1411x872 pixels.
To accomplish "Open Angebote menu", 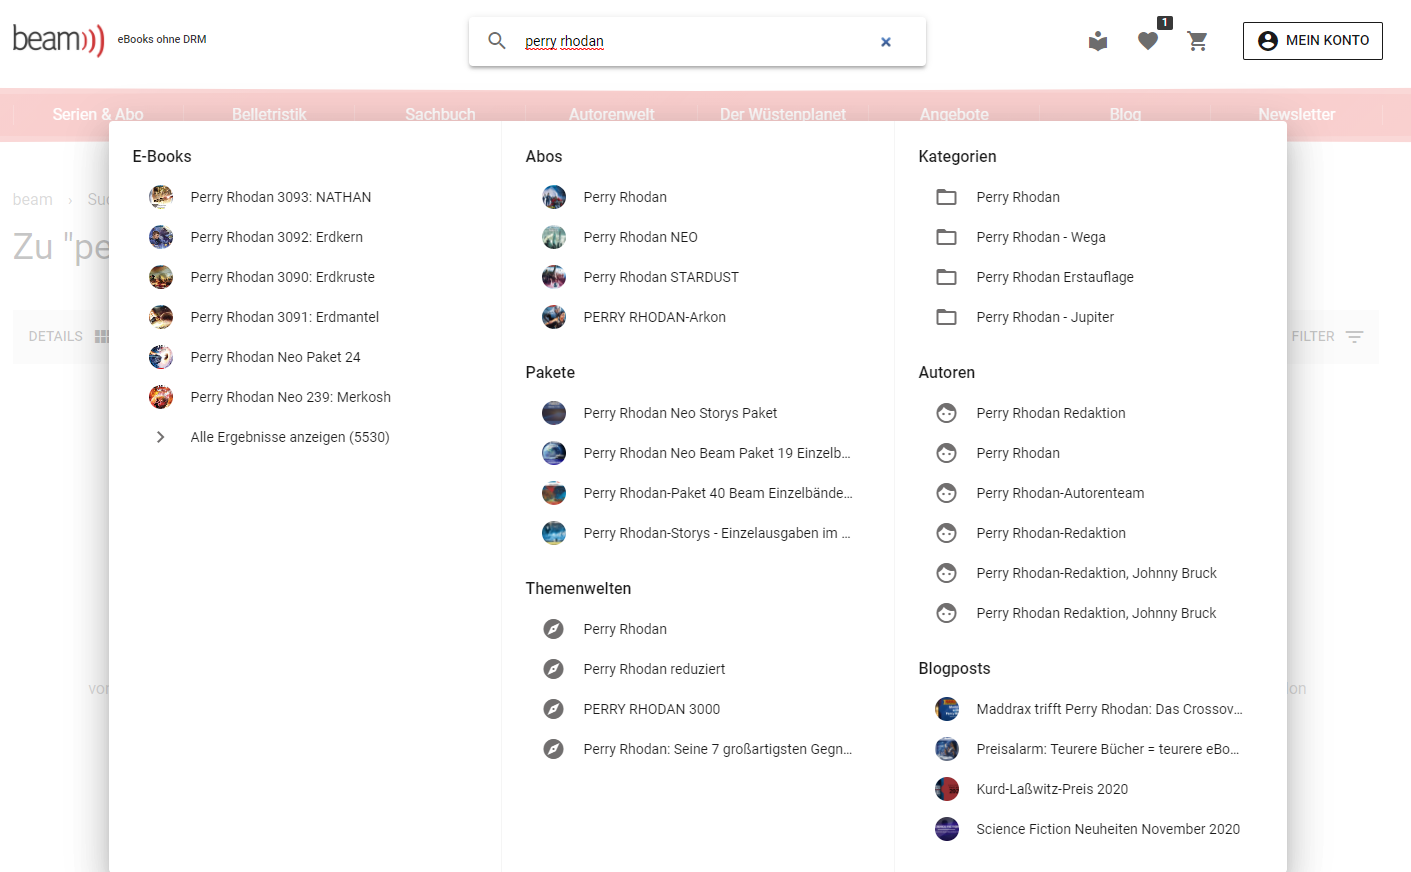I will point(954,114).
